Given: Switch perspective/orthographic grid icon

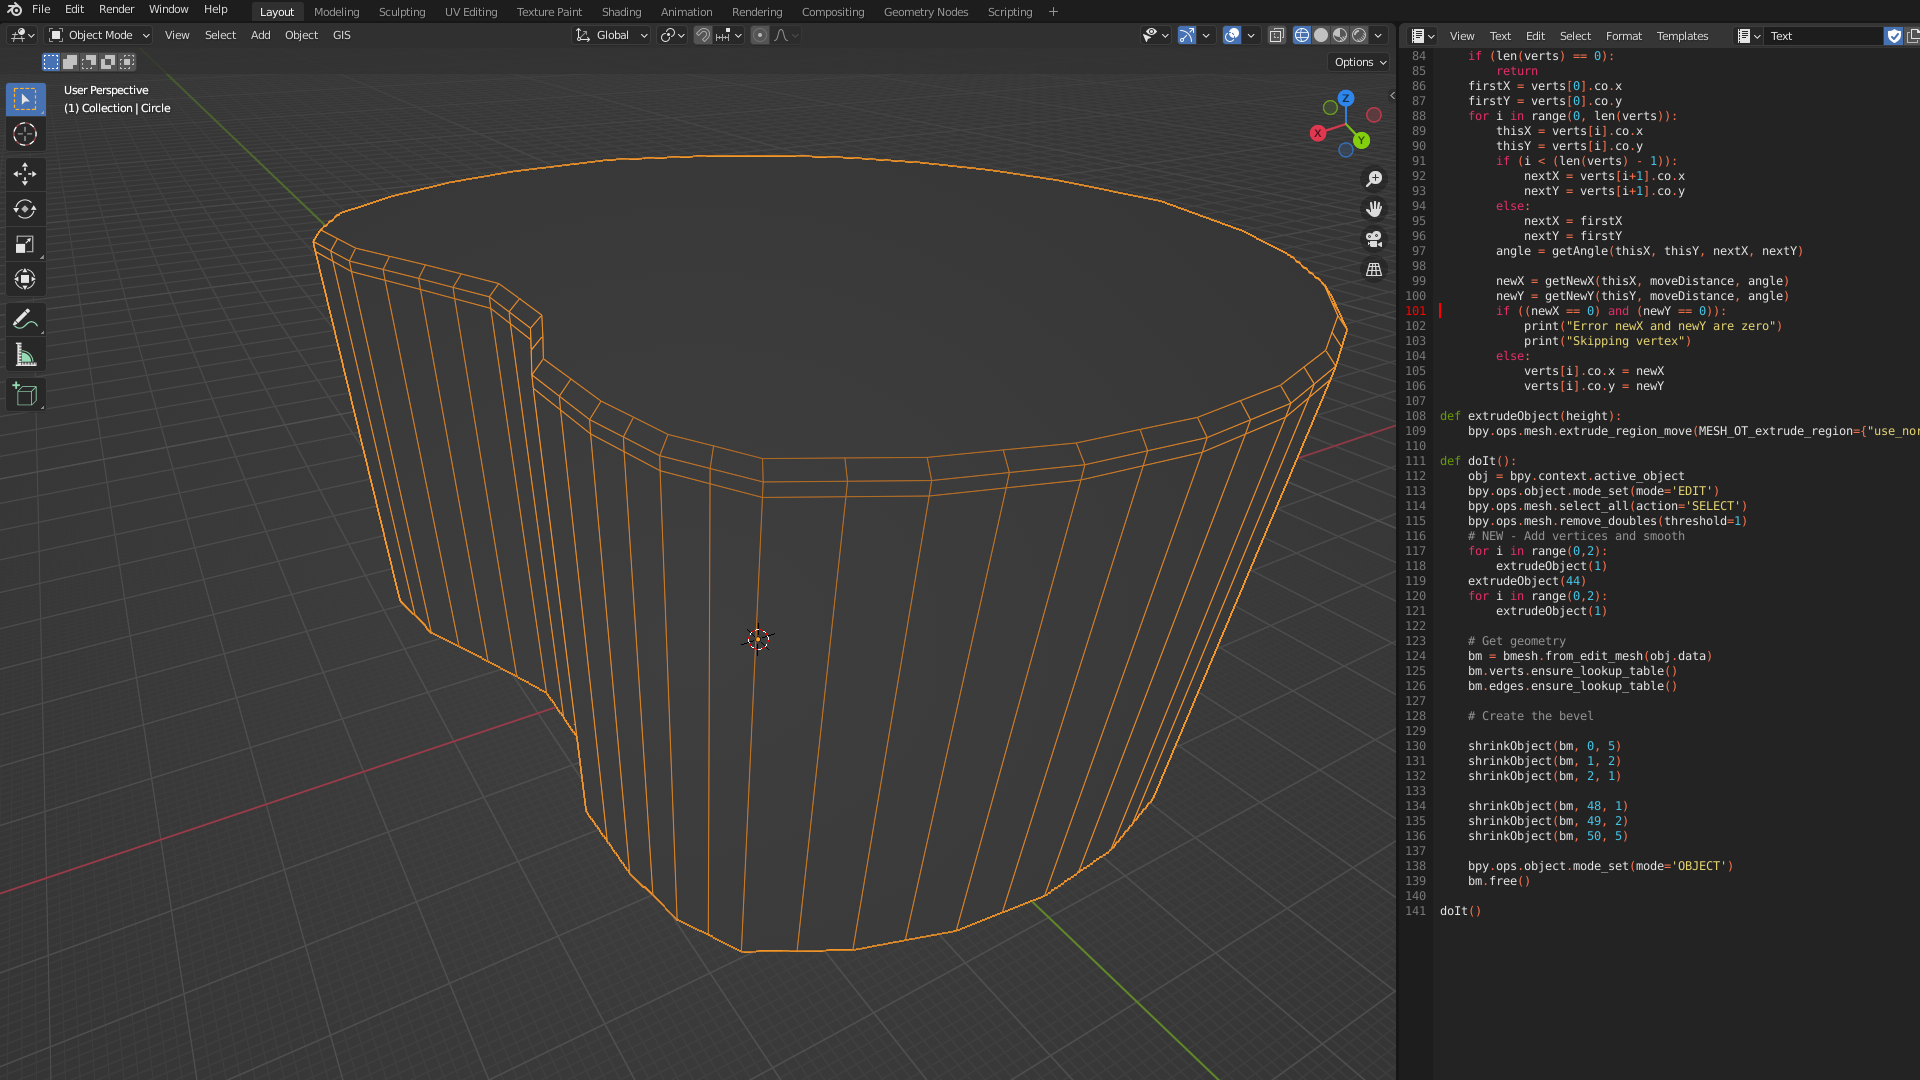Looking at the screenshot, I should point(1374,269).
